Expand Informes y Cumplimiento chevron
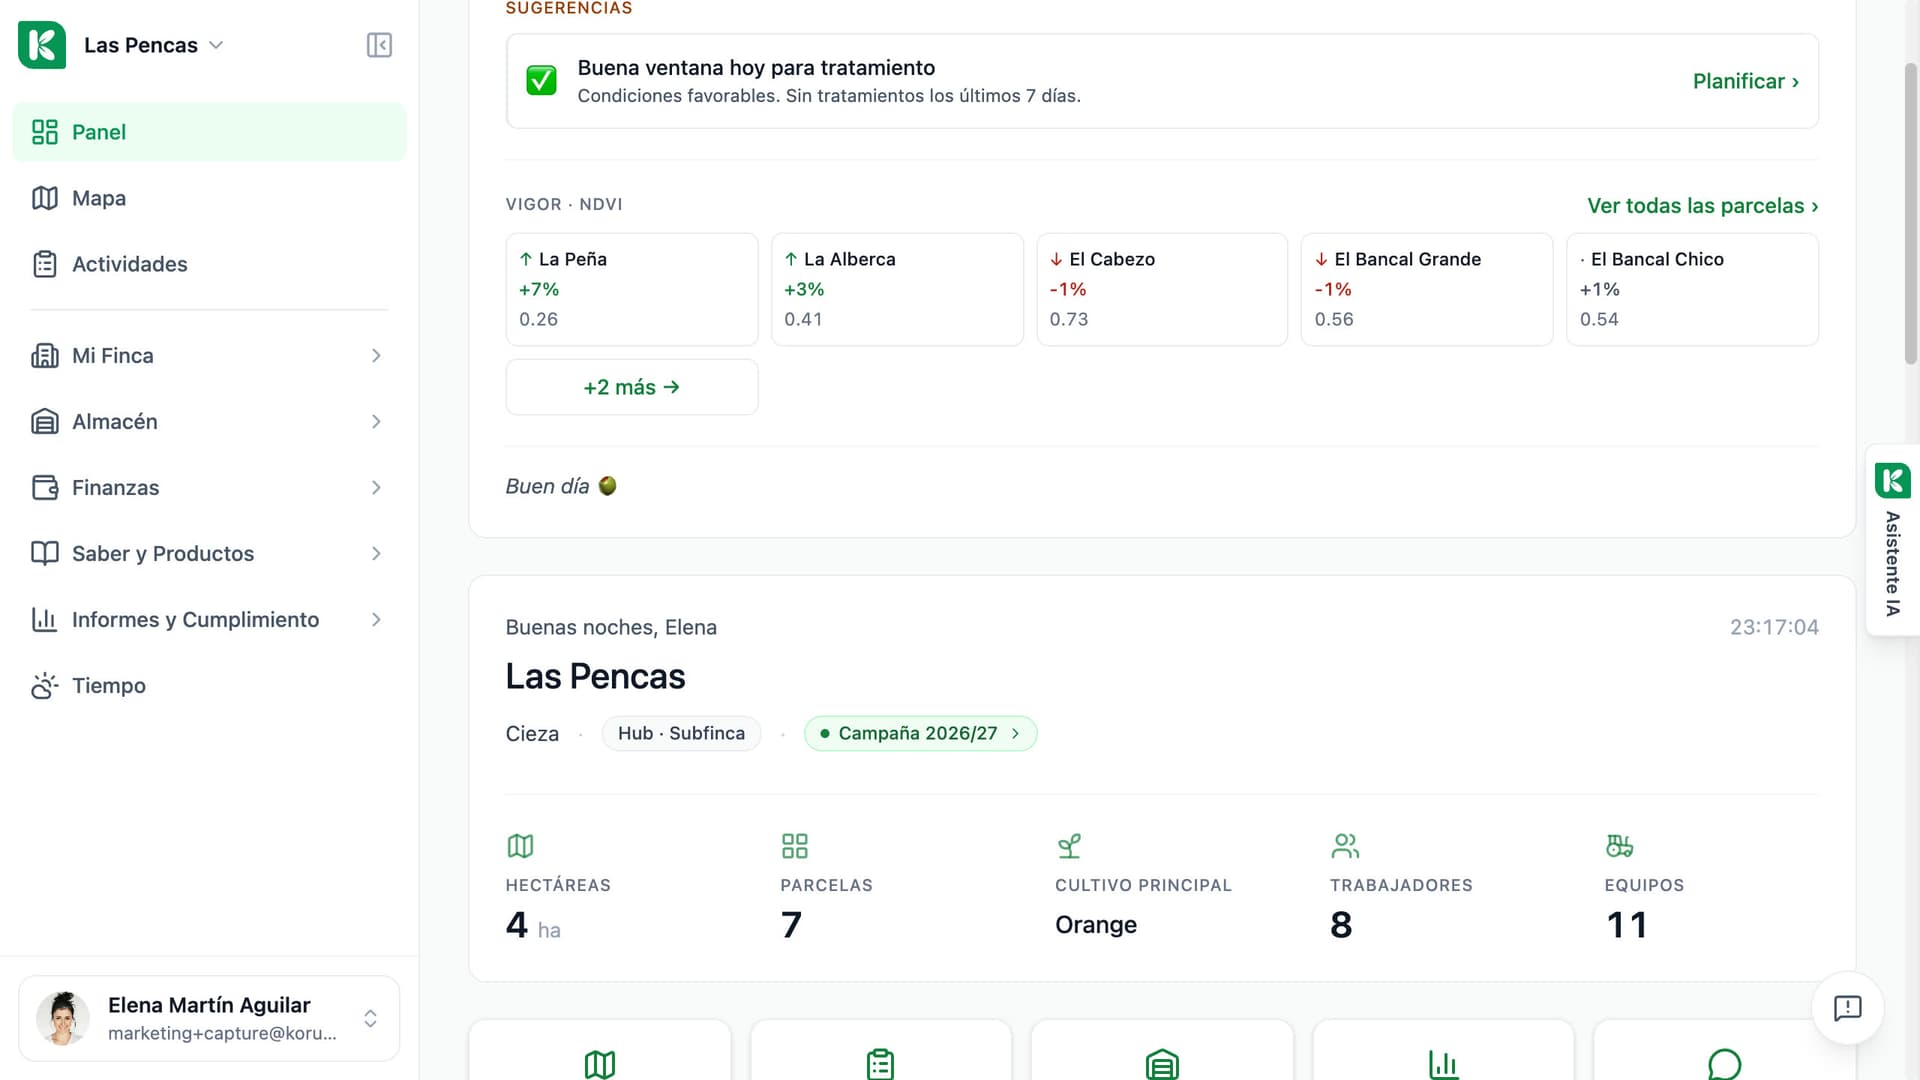Viewport: 1920px width, 1080px height. pos(376,620)
